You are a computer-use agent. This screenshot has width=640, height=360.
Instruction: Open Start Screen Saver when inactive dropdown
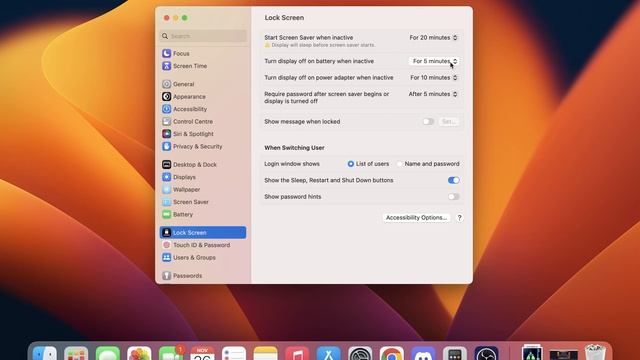pos(433,38)
